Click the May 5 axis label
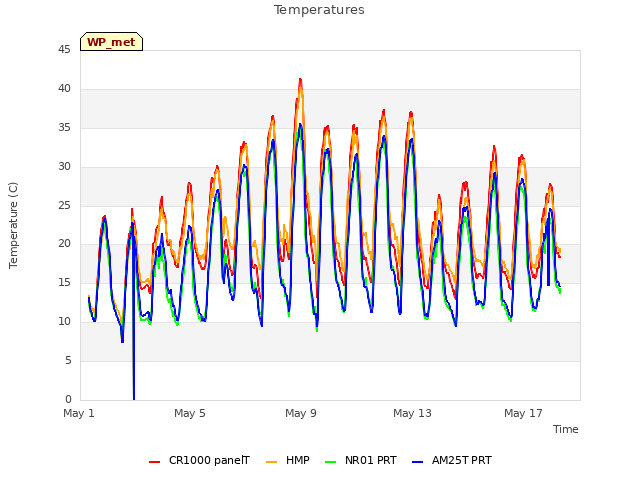Screen dimensions: 640x480 tap(190, 413)
